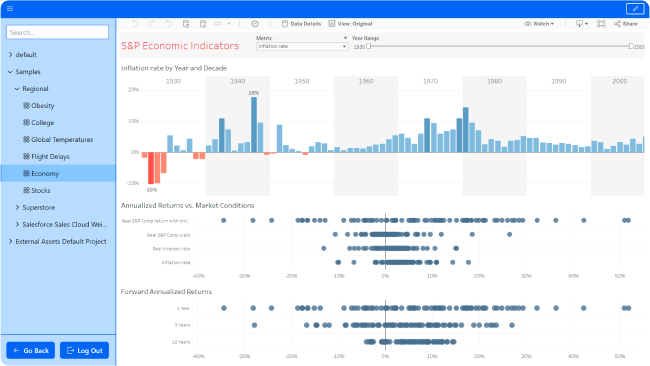Open the comments dropdown icon
This screenshot has height=366, width=650.
coord(582,24)
